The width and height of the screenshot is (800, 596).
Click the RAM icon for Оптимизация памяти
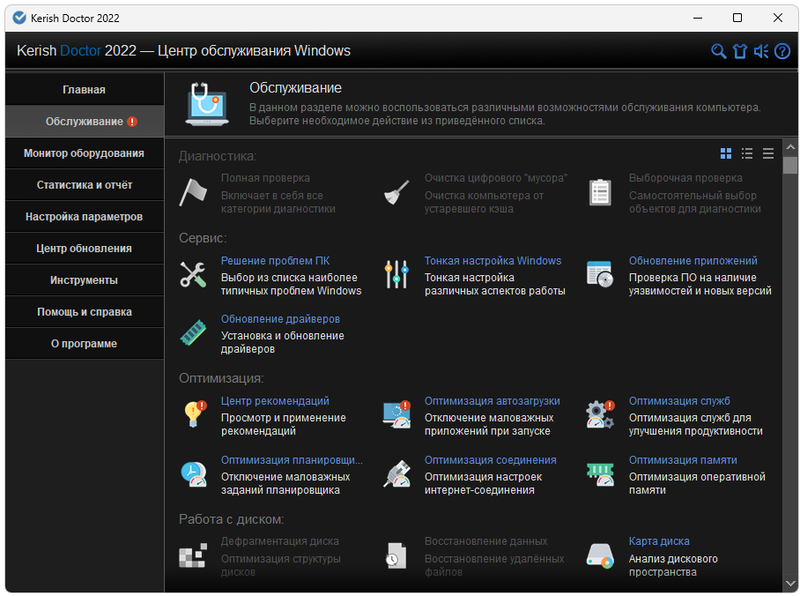click(x=600, y=474)
